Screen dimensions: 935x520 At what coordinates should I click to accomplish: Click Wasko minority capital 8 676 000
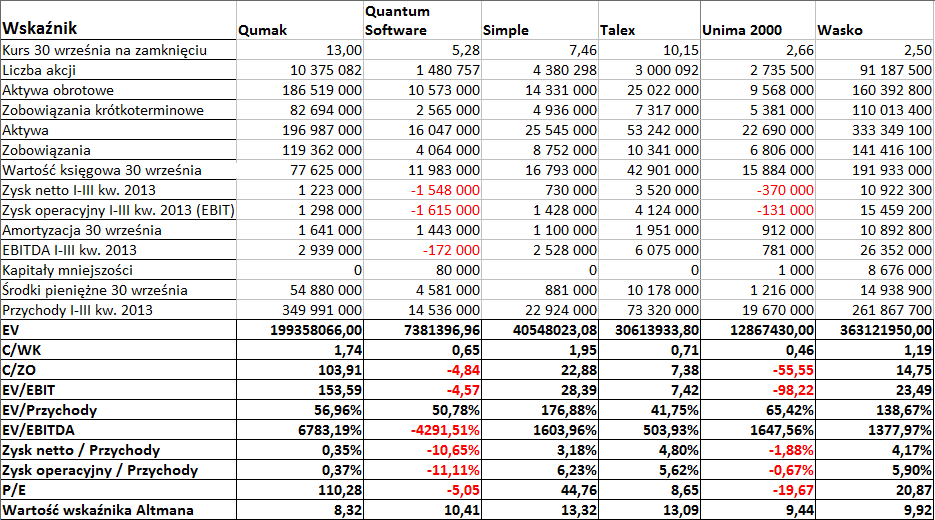[900, 270]
